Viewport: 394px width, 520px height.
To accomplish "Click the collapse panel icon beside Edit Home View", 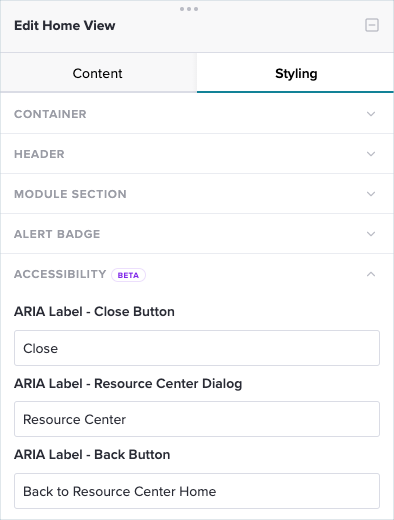I will [x=372, y=25].
